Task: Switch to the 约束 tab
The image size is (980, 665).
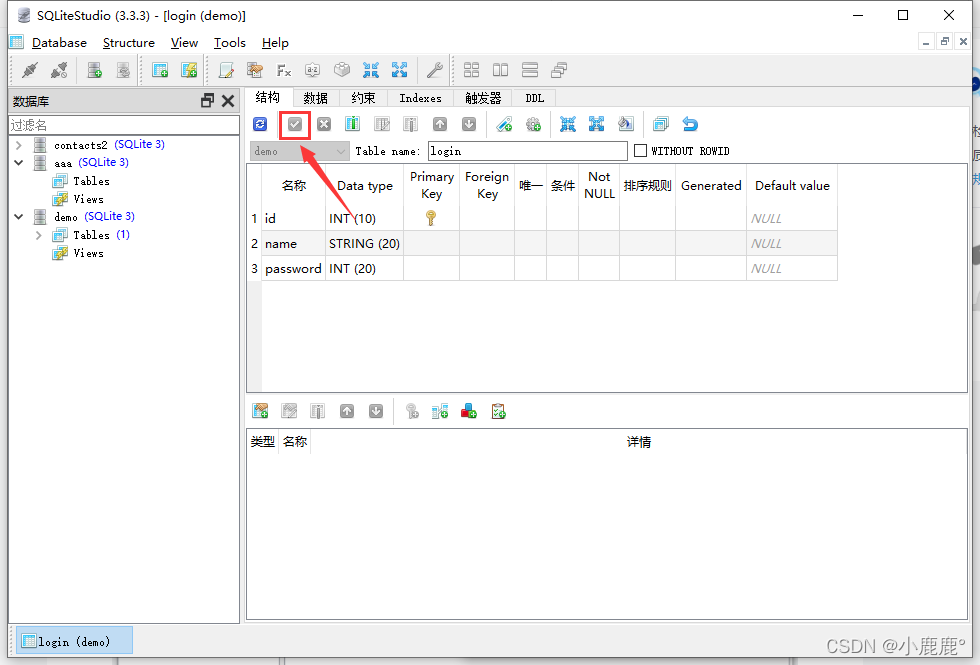Action: (x=363, y=98)
